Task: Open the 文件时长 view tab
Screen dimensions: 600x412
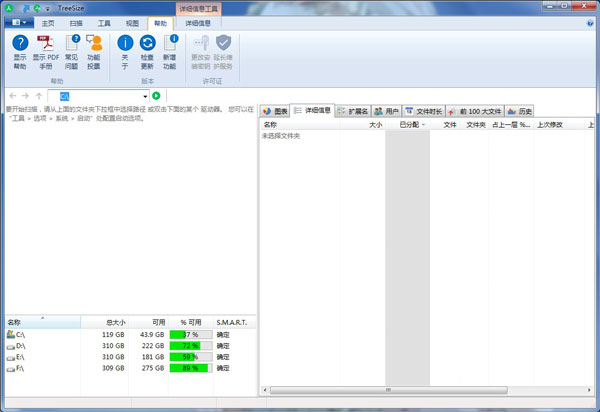Action: pyautogui.click(x=424, y=111)
